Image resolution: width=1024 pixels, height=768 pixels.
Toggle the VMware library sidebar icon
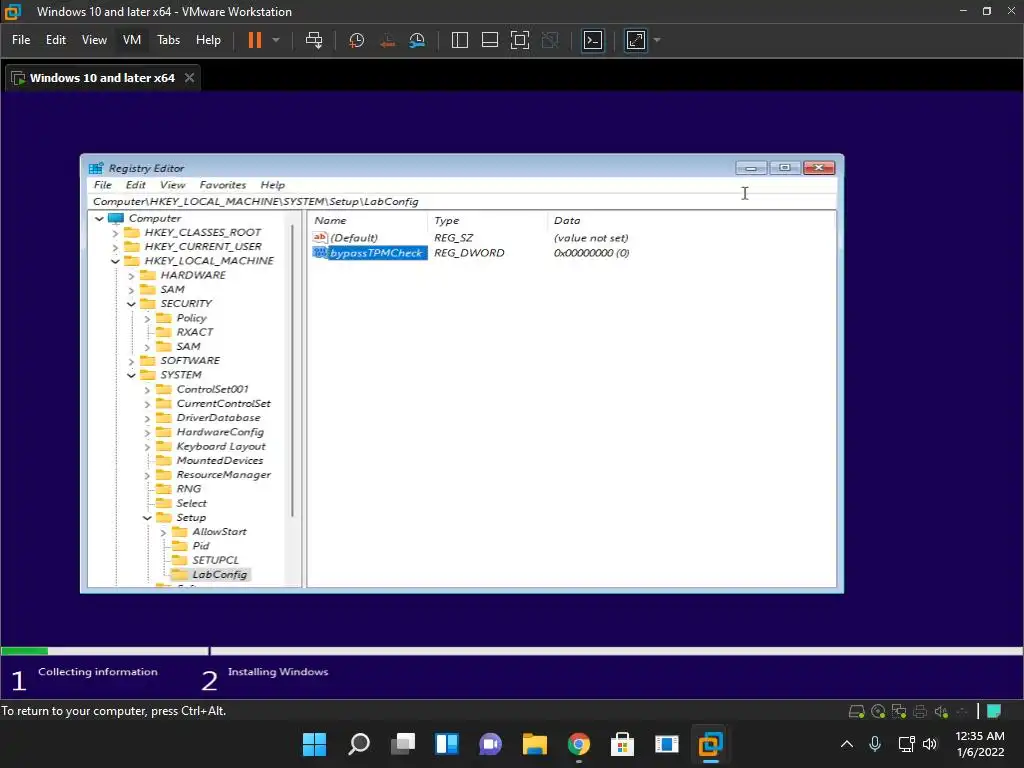pyautogui.click(x=460, y=40)
